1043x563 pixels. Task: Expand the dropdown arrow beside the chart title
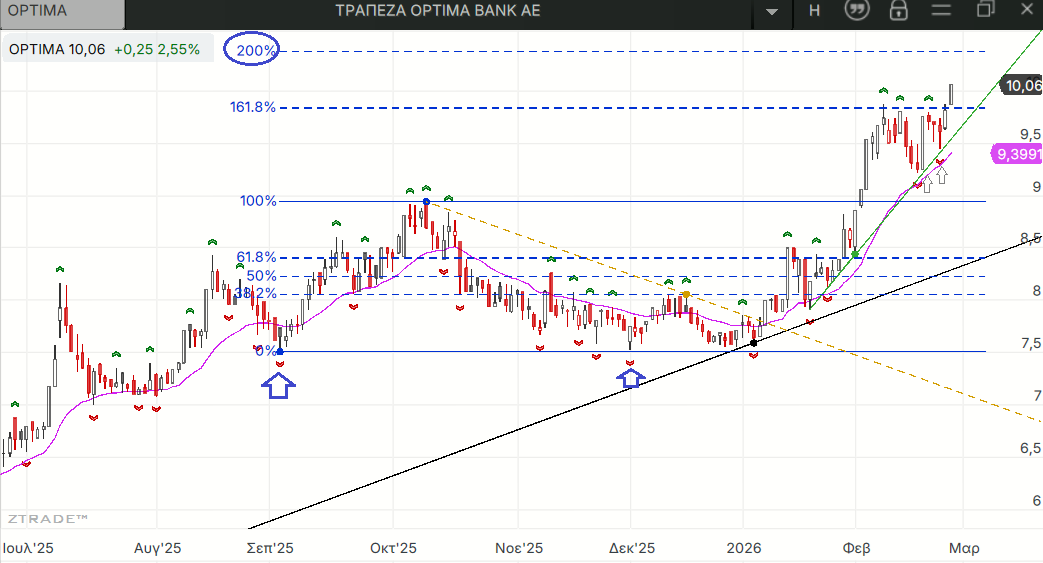tap(771, 12)
